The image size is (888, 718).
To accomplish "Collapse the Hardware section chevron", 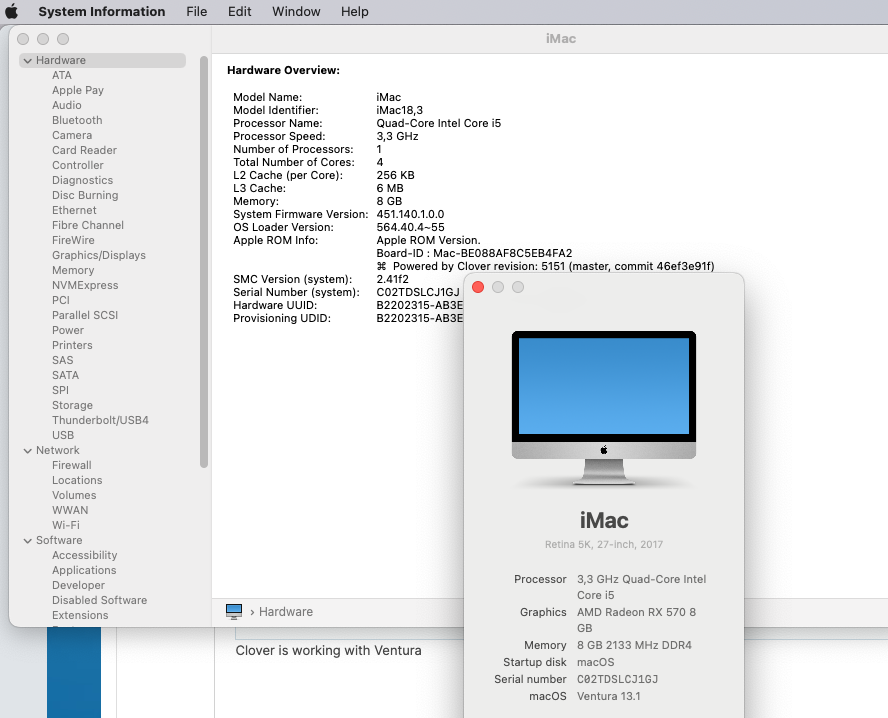I will tap(27, 61).
